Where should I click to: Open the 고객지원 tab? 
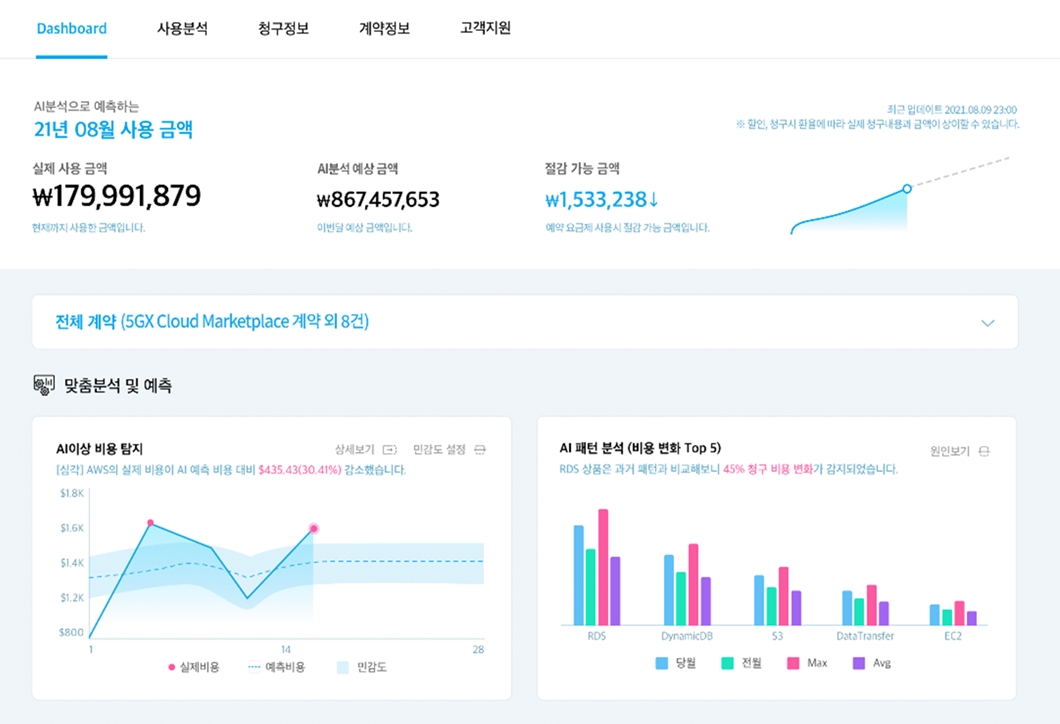[x=485, y=28]
